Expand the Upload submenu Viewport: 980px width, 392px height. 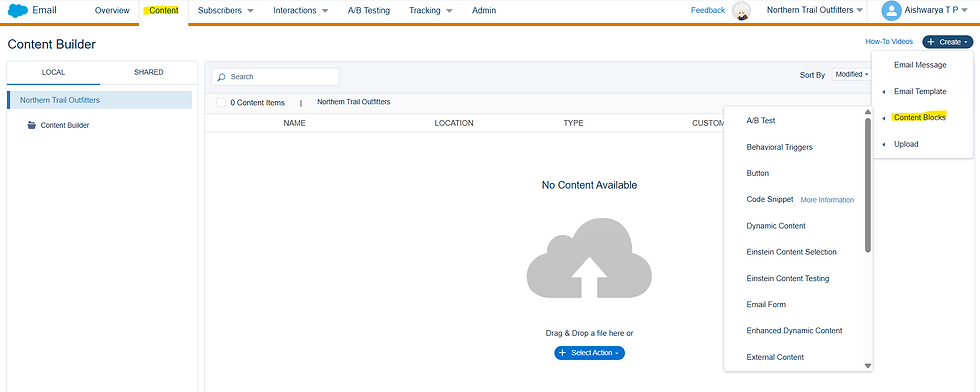[906, 144]
